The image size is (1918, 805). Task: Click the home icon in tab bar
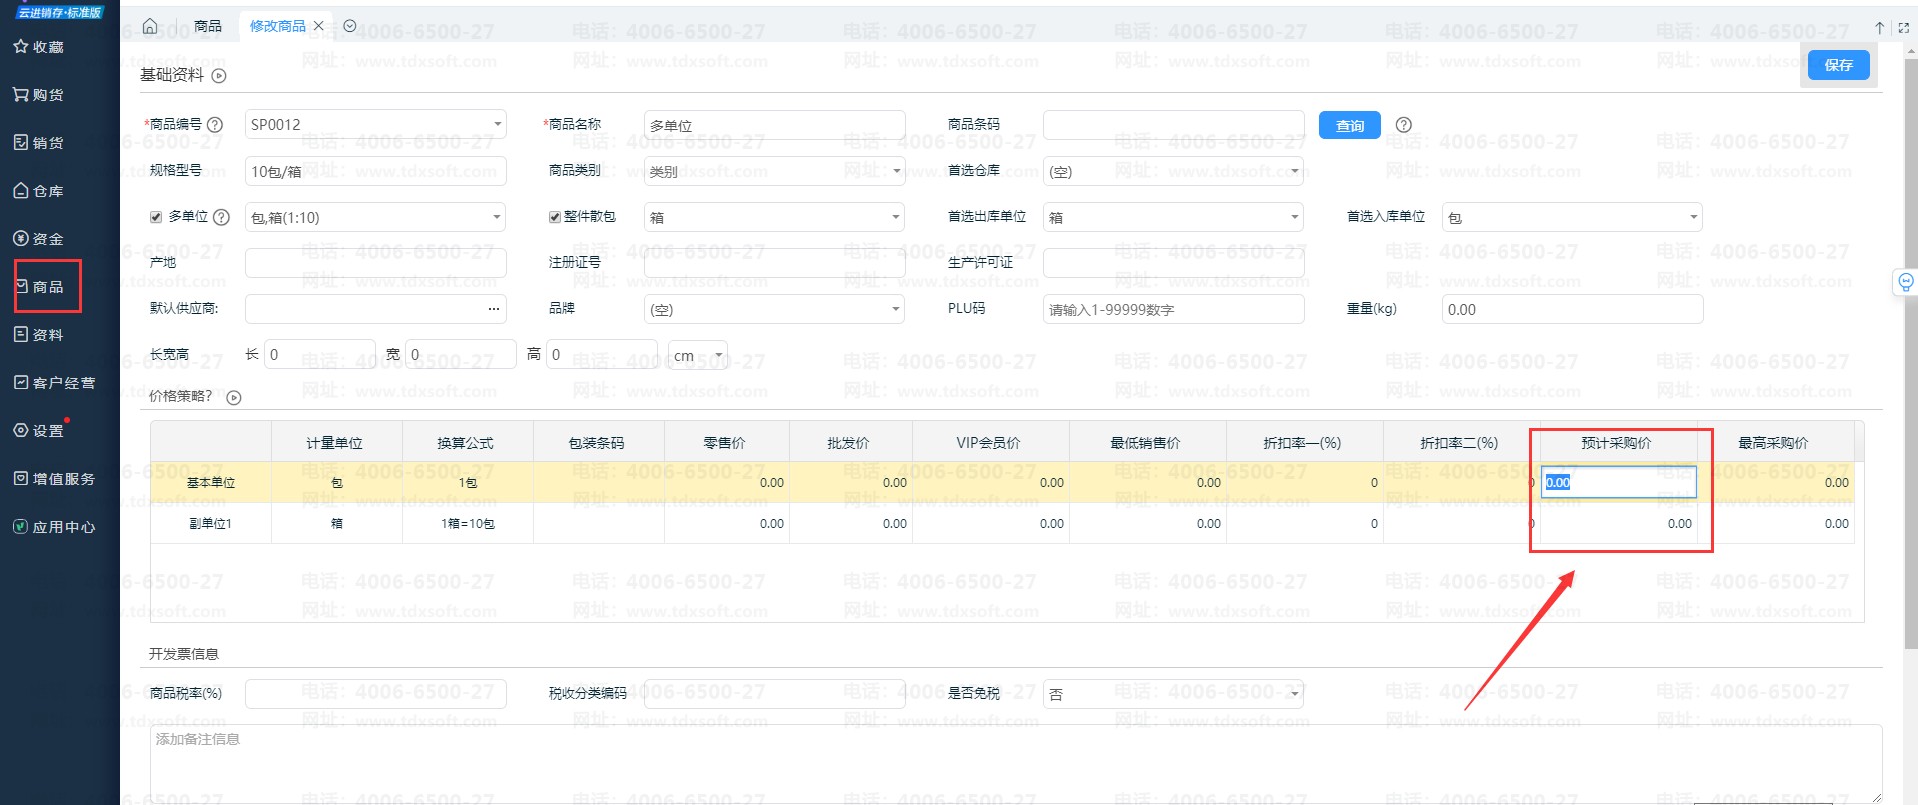point(150,26)
